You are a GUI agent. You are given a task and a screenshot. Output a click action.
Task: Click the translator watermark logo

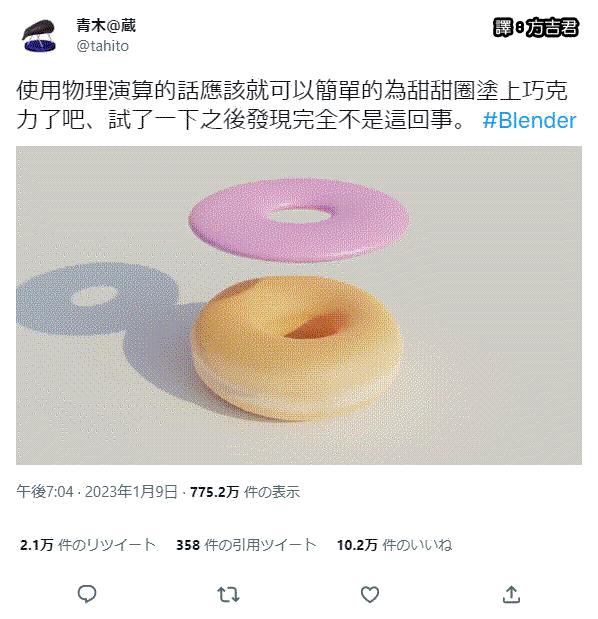(536, 28)
